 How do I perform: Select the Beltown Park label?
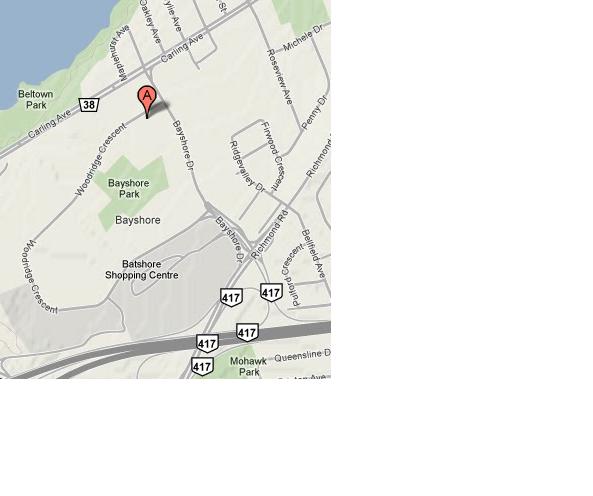click(36, 99)
